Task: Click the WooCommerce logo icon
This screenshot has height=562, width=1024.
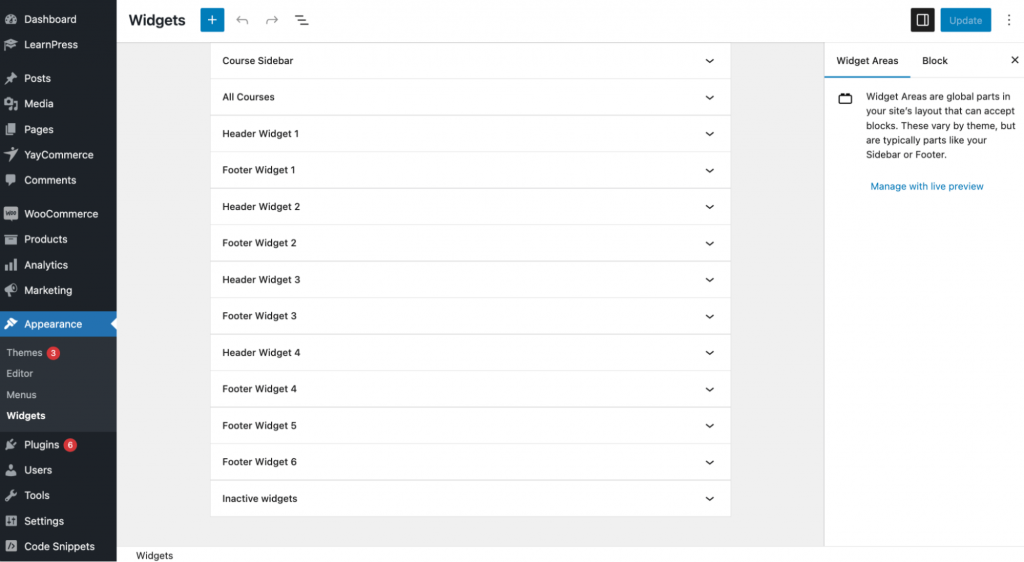Action: [x=11, y=213]
